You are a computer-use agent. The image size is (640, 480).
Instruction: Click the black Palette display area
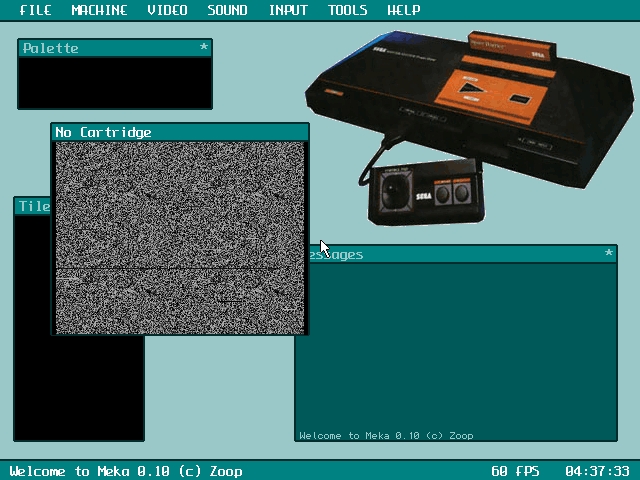pyautogui.click(x=115, y=82)
